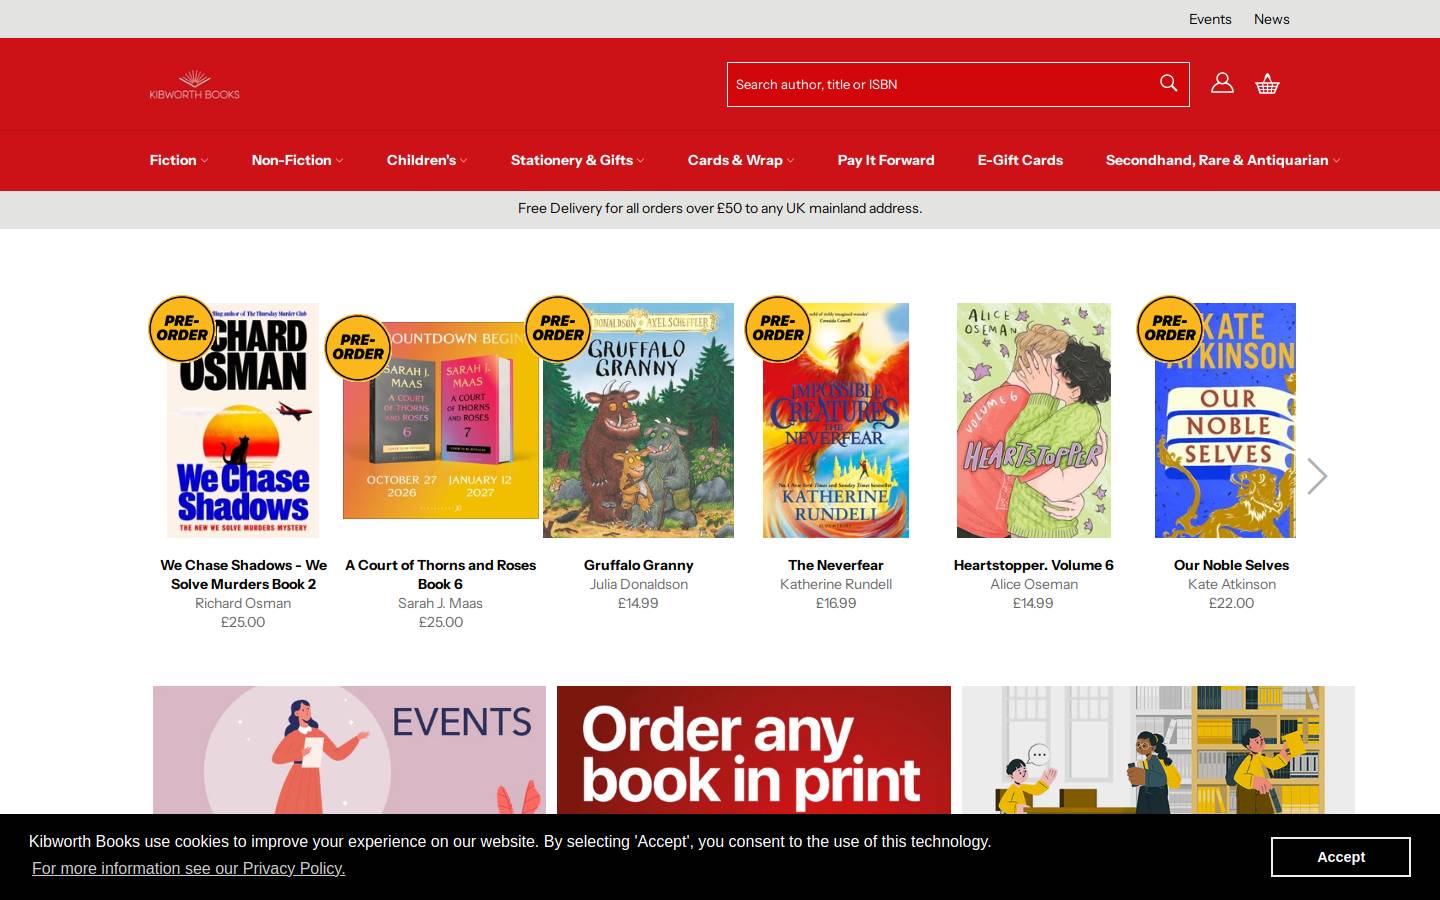Open the News link
This screenshot has height=900, width=1440.
pyautogui.click(x=1271, y=19)
